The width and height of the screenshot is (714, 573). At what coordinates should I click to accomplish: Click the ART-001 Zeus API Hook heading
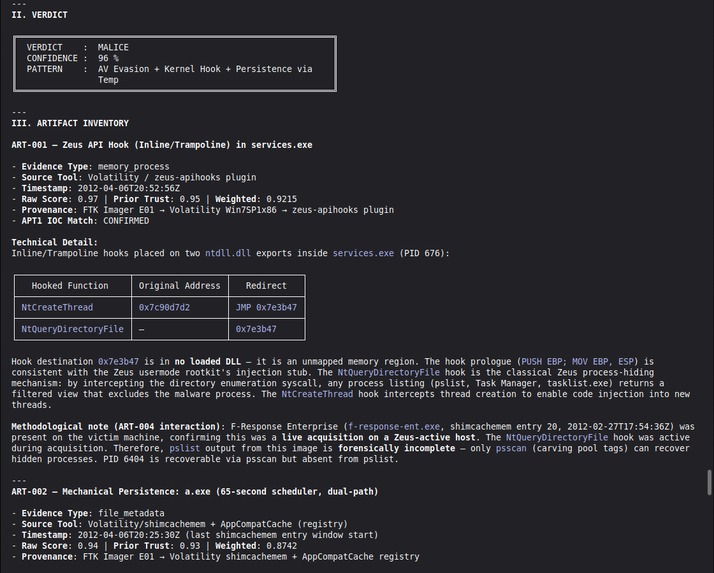point(162,145)
